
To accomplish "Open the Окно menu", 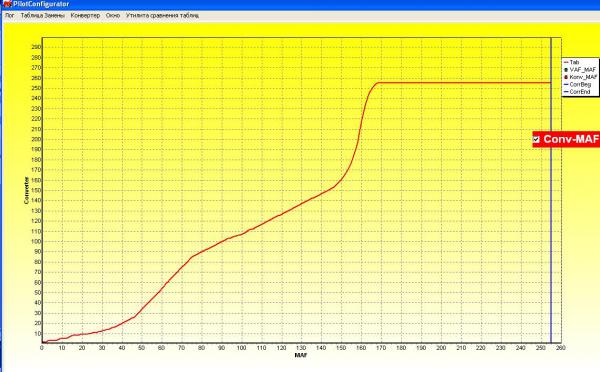I will point(113,16).
